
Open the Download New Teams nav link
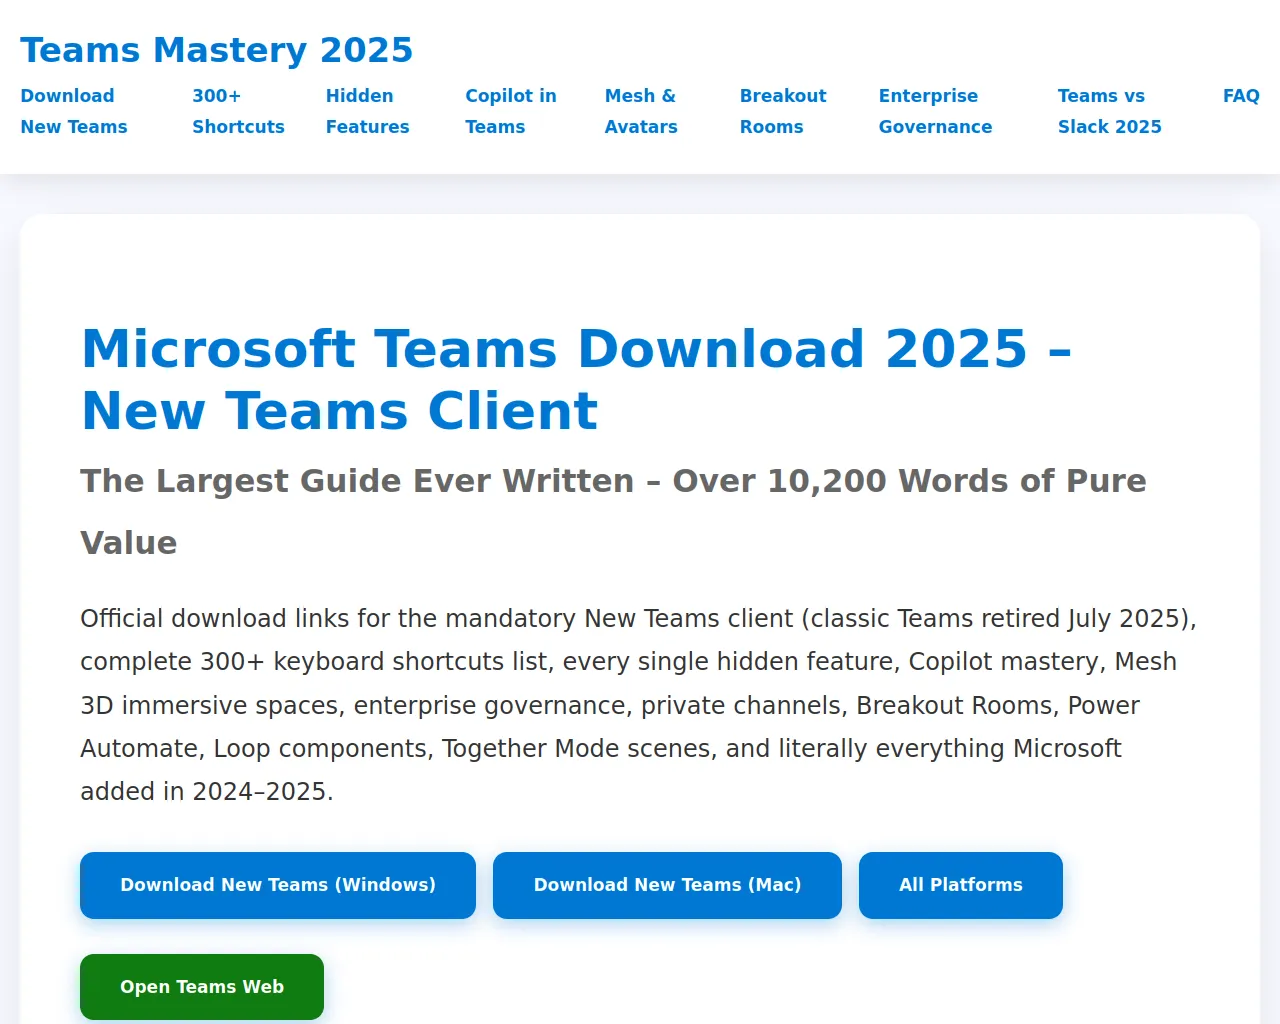click(x=74, y=111)
